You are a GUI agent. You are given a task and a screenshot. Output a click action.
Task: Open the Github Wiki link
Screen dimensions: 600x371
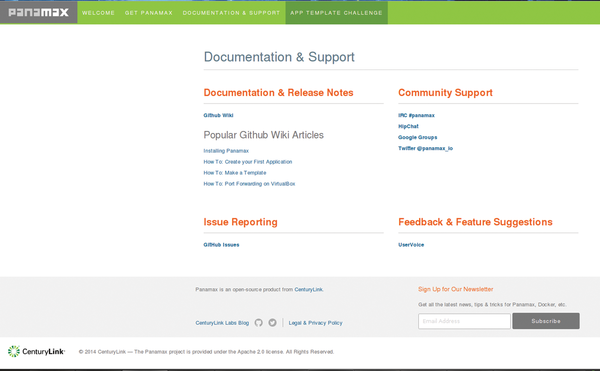click(x=218, y=115)
